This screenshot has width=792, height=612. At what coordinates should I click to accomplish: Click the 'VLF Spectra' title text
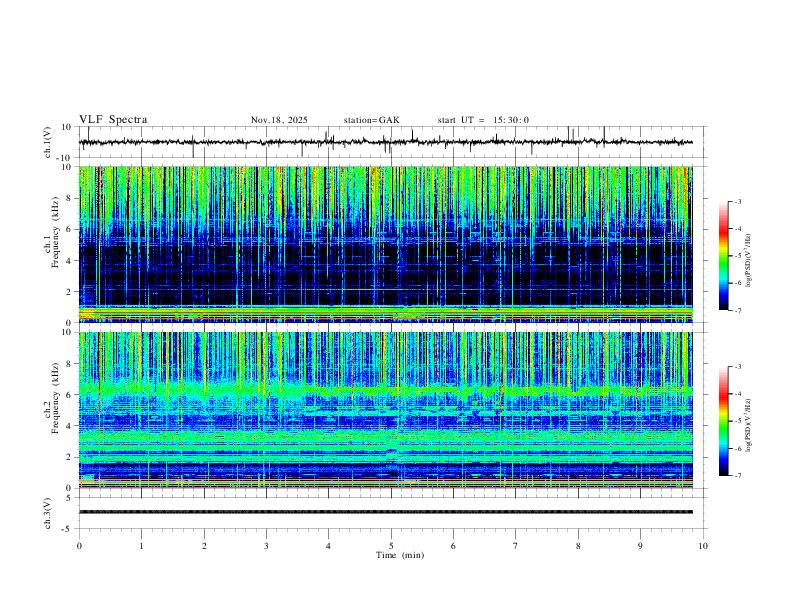(113, 120)
